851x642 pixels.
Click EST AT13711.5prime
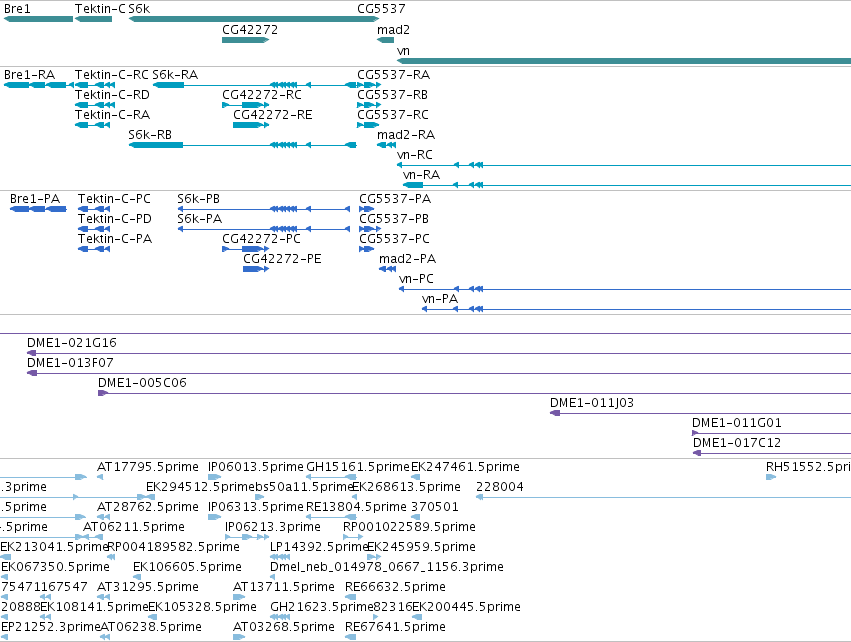284,588
